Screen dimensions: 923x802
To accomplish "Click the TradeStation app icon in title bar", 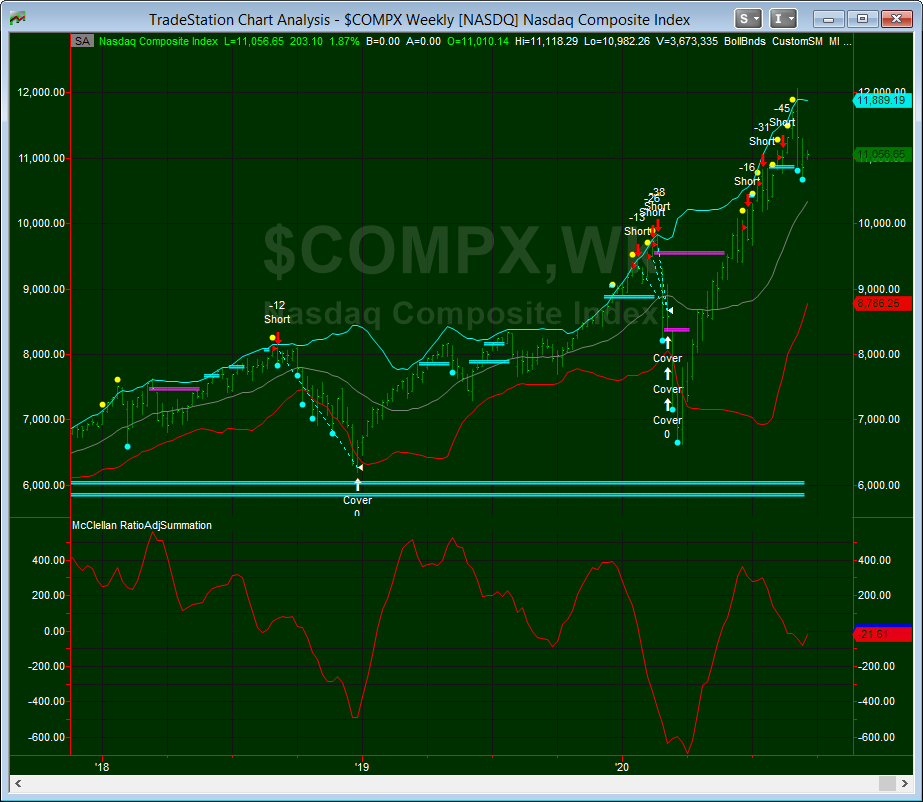I will (18, 18).
